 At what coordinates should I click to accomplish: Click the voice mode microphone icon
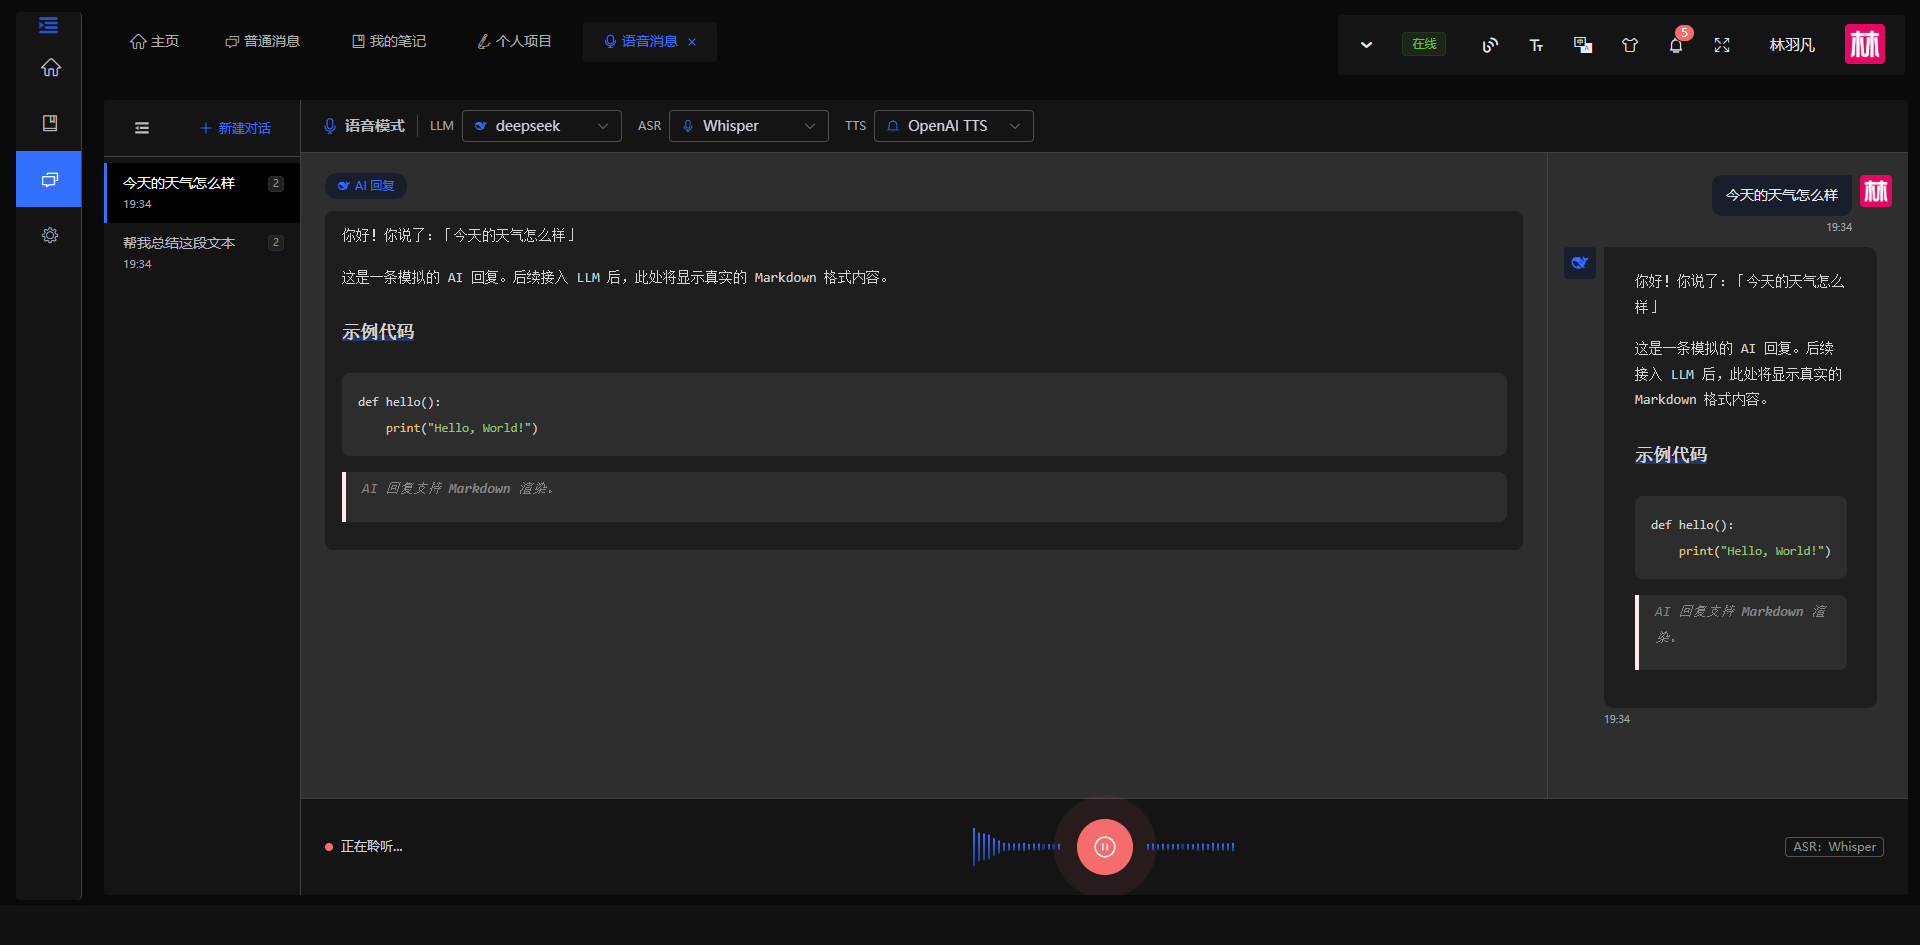coord(330,126)
